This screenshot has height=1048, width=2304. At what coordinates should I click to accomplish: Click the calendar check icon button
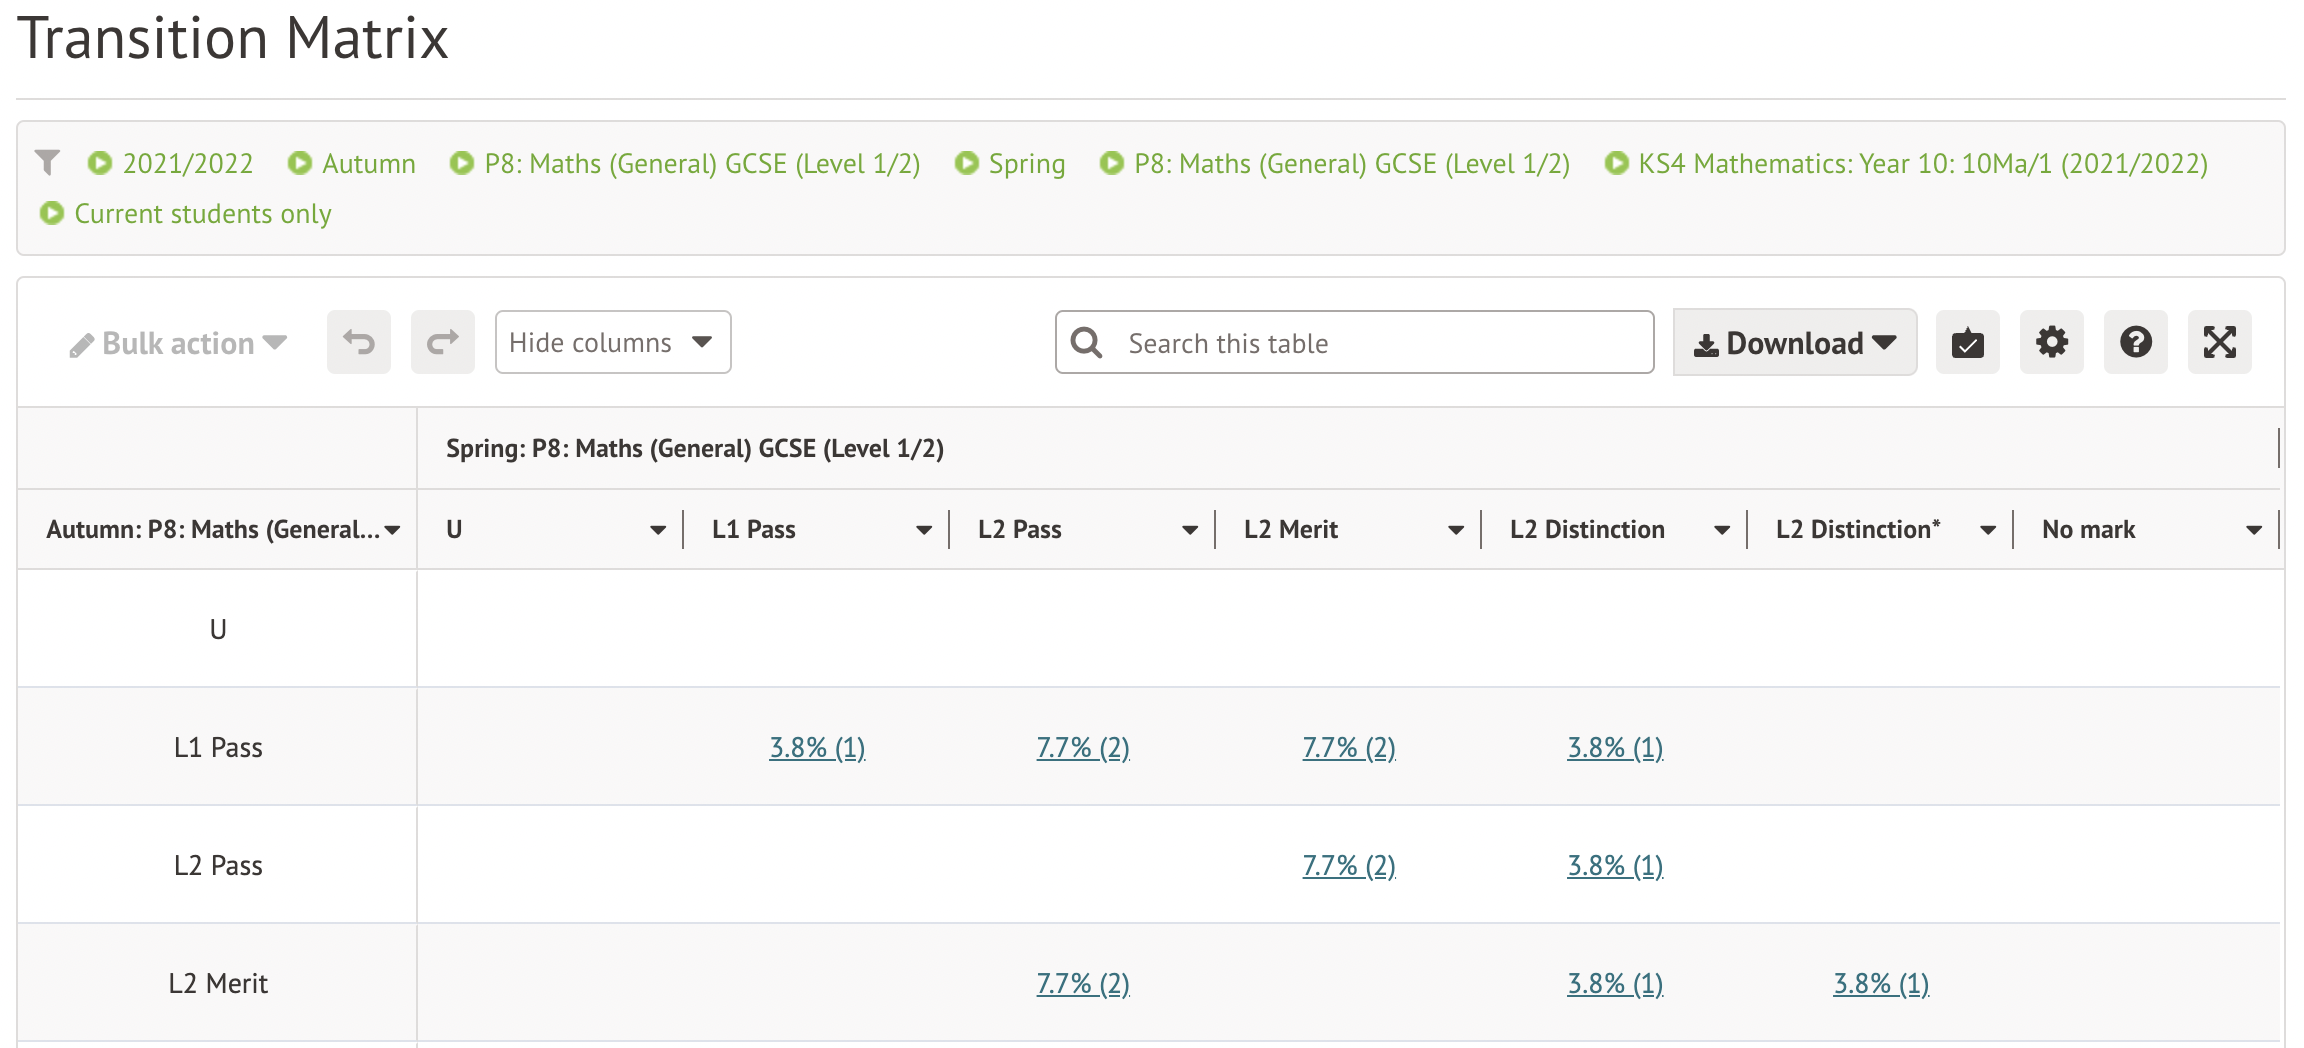pyautogui.click(x=1967, y=343)
